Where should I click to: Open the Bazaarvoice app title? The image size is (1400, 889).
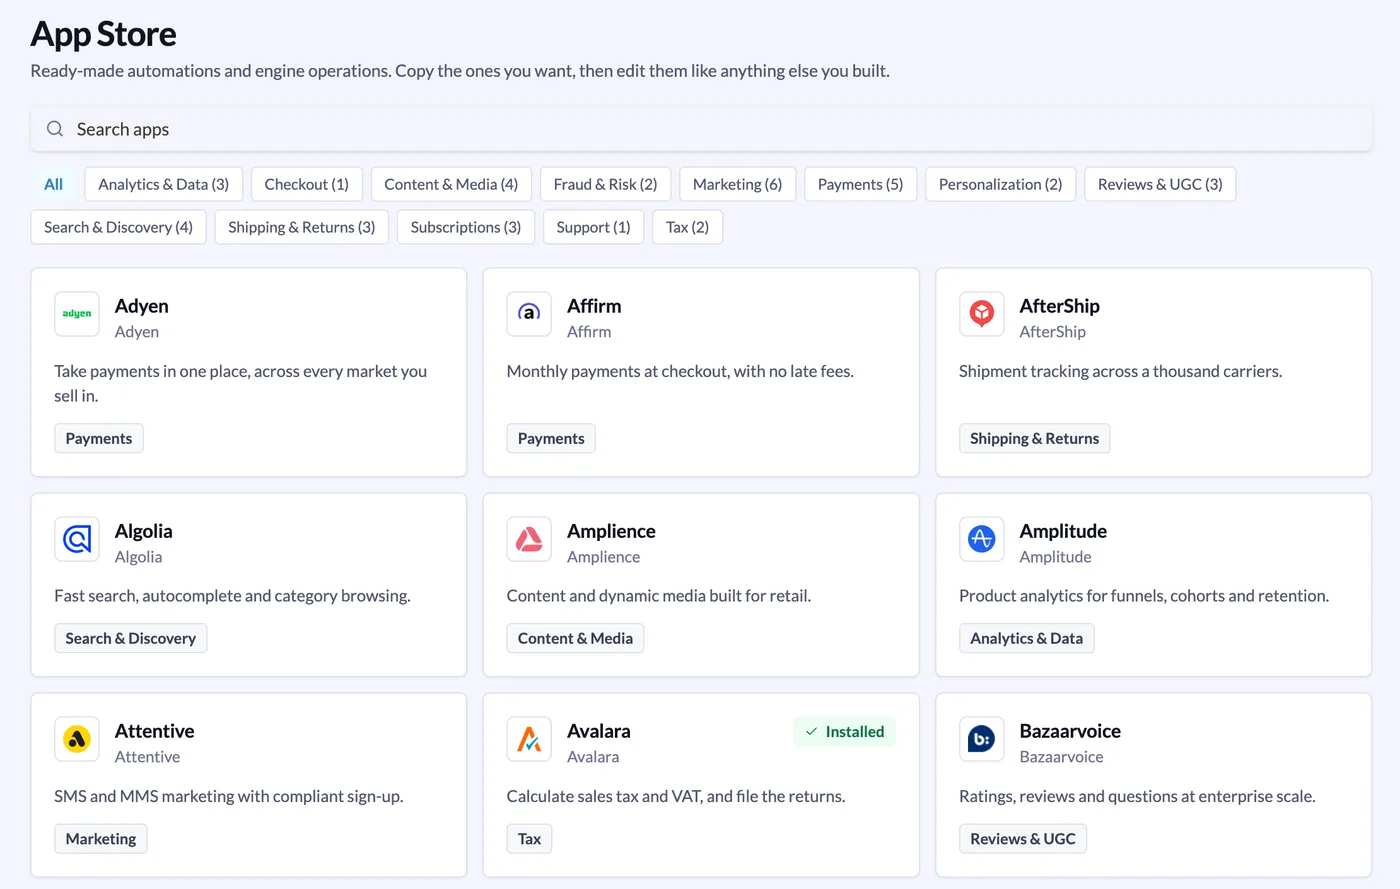click(1070, 731)
